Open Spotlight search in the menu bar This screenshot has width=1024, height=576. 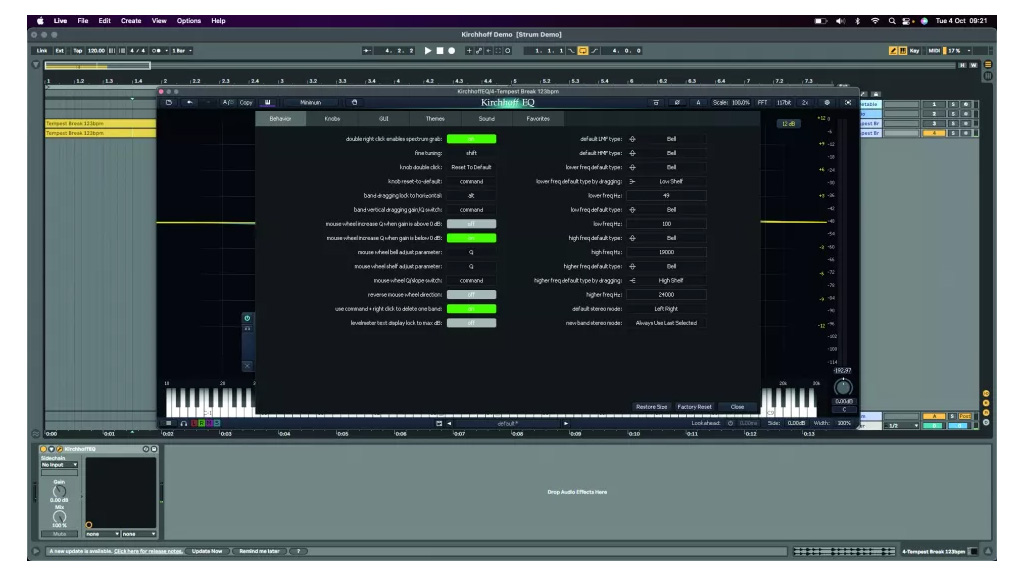point(891,21)
